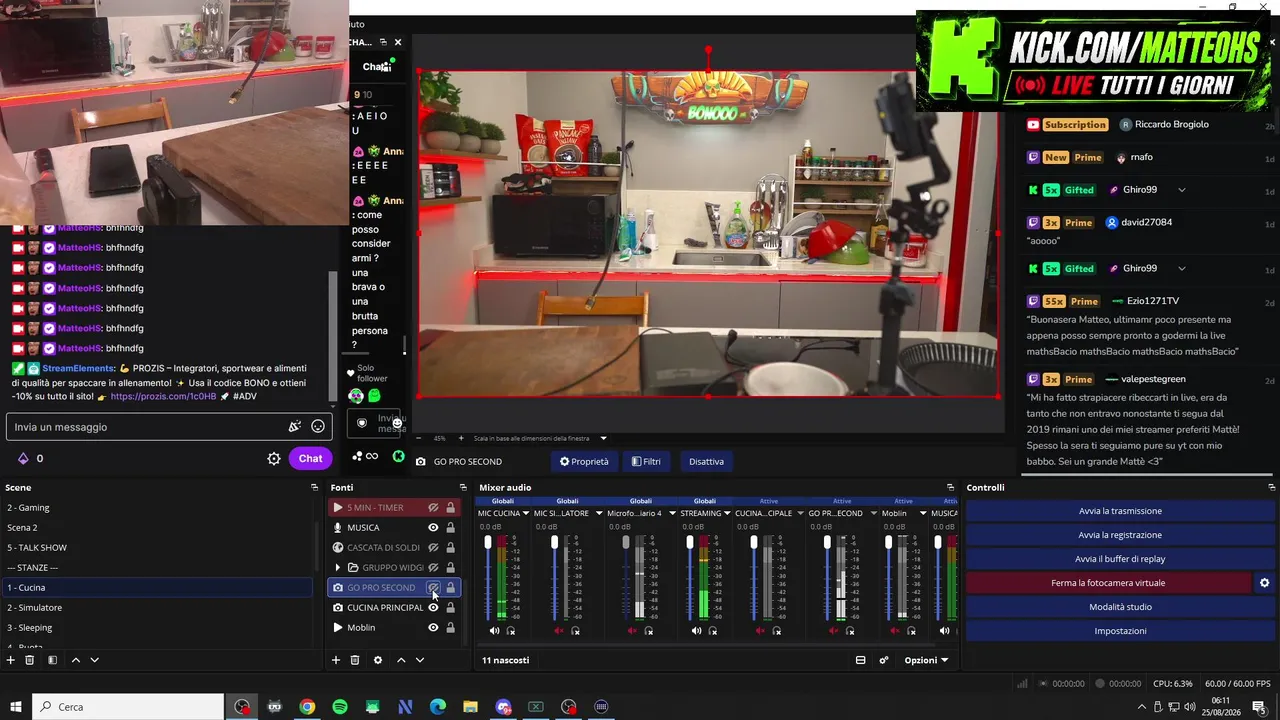Screen dimensions: 1280x720
Task: Add a new scene with plus icon
Action: [11, 660]
